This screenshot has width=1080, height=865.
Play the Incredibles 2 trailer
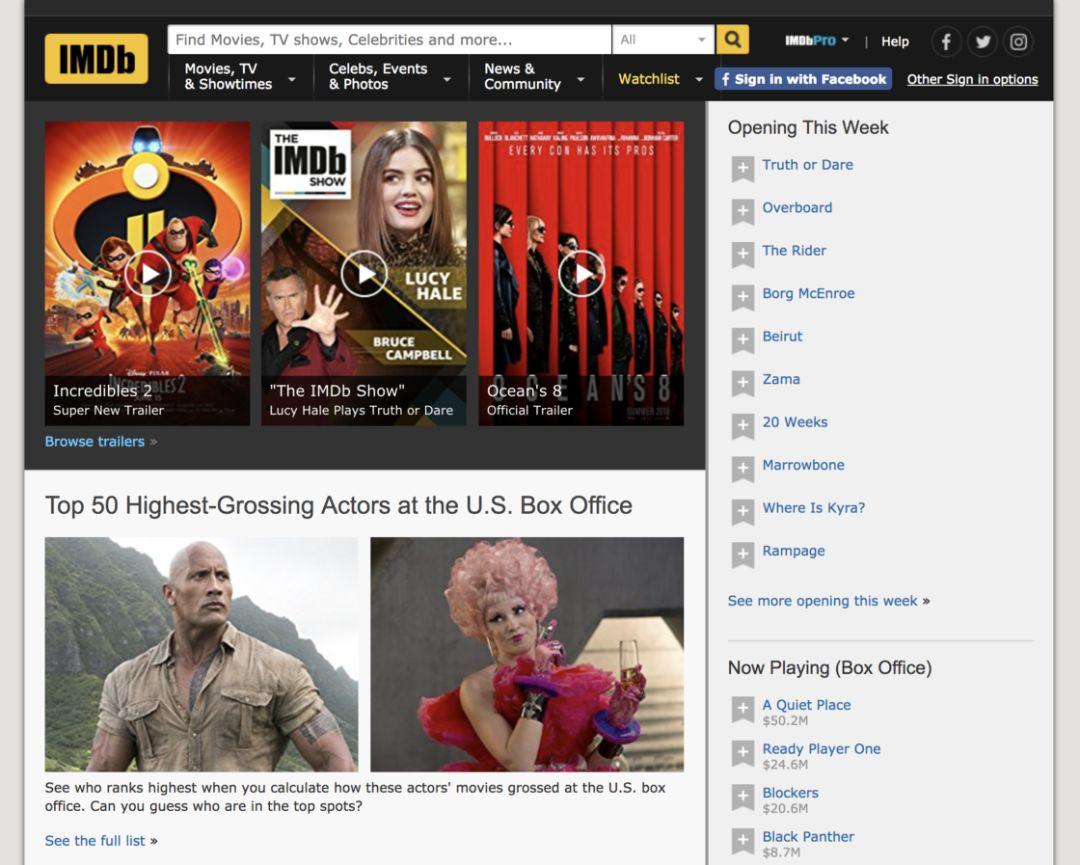pos(147,273)
